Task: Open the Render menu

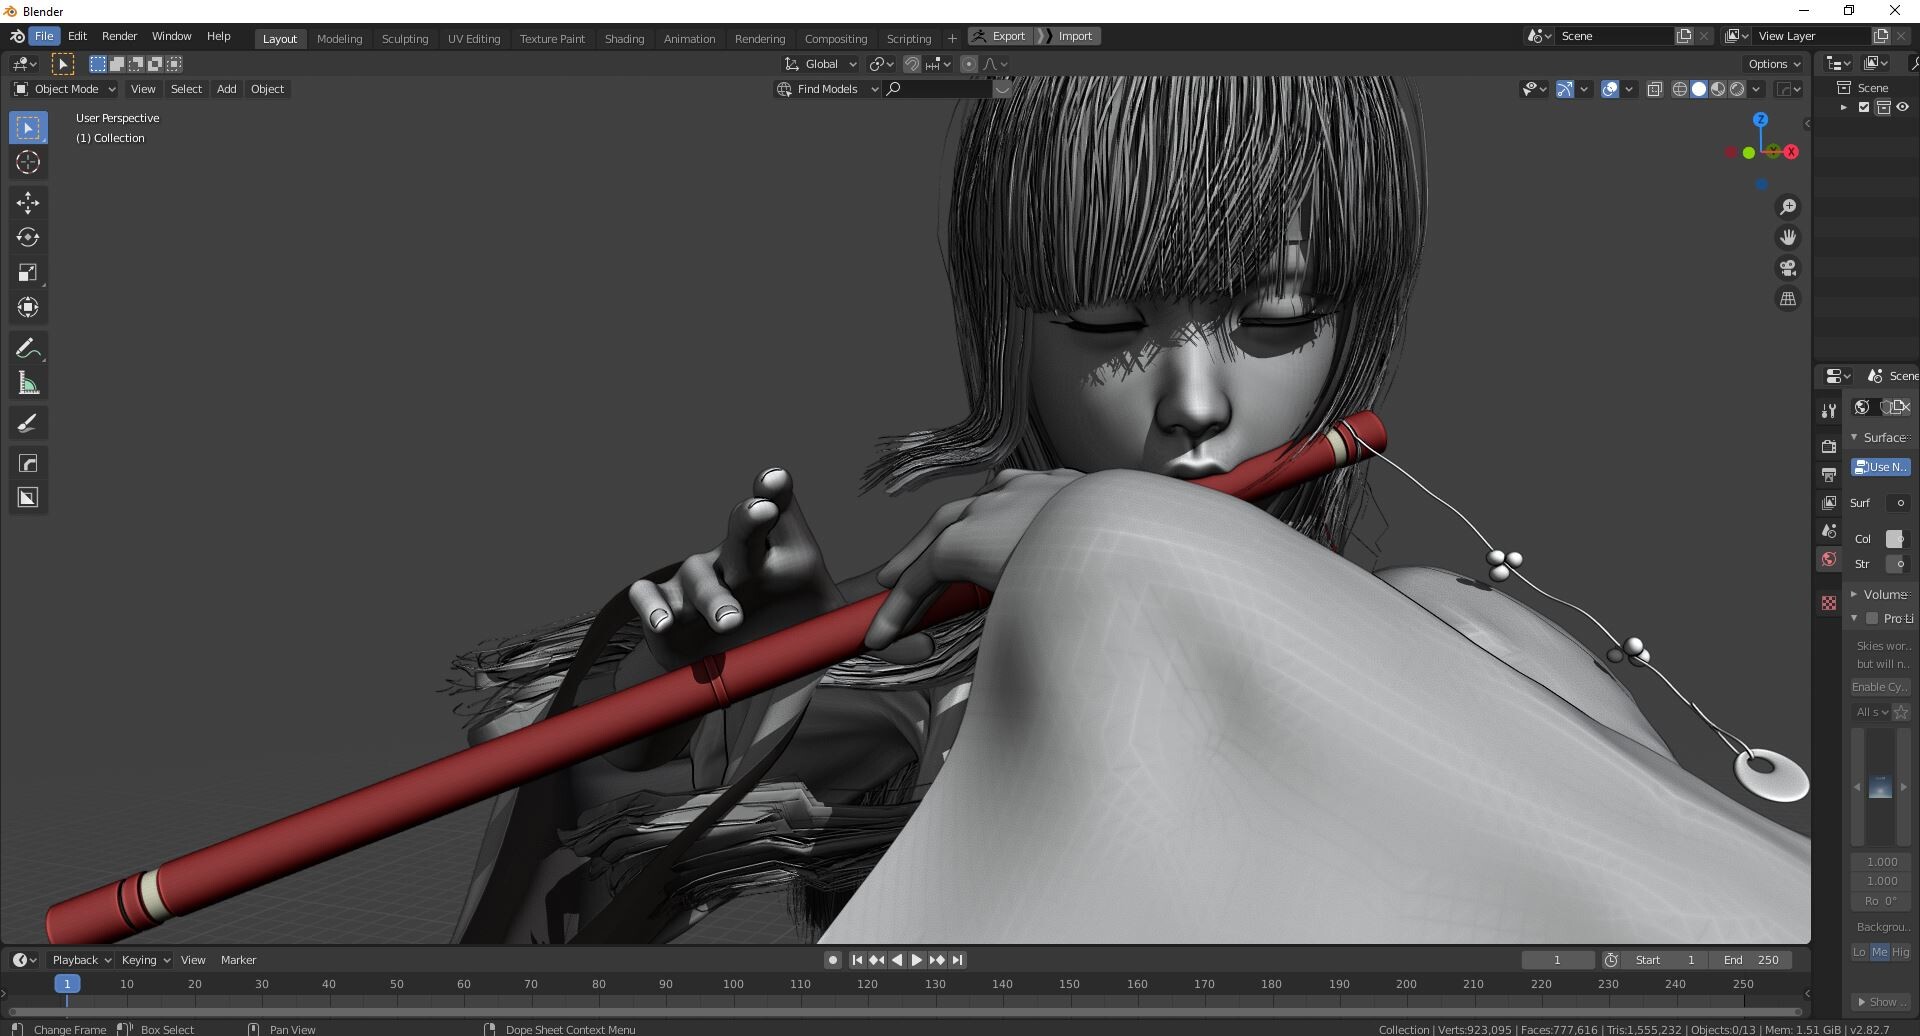Action: 119,36
